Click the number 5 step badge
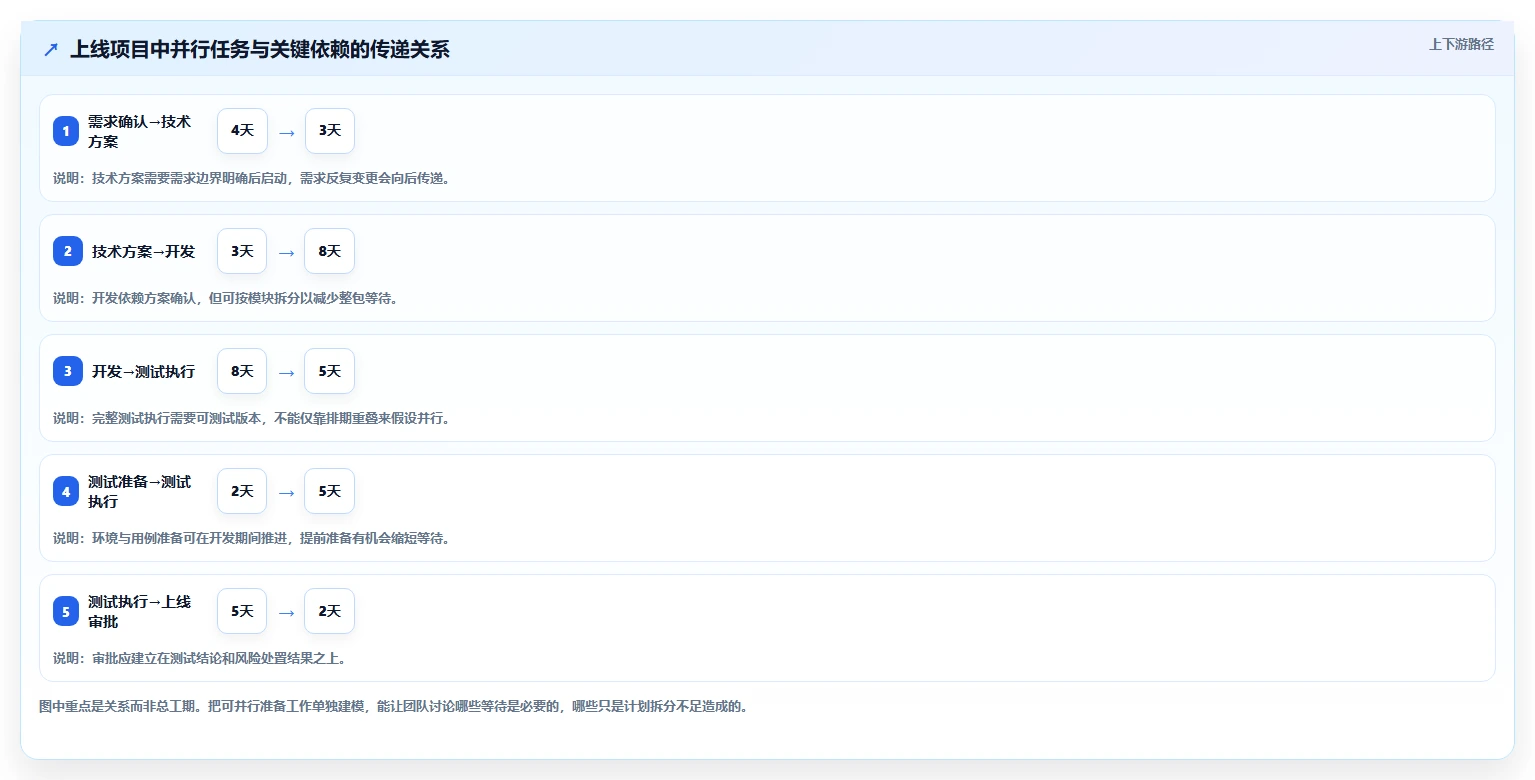The height and width of the screenshot is (780, 1535). (66, 611)
